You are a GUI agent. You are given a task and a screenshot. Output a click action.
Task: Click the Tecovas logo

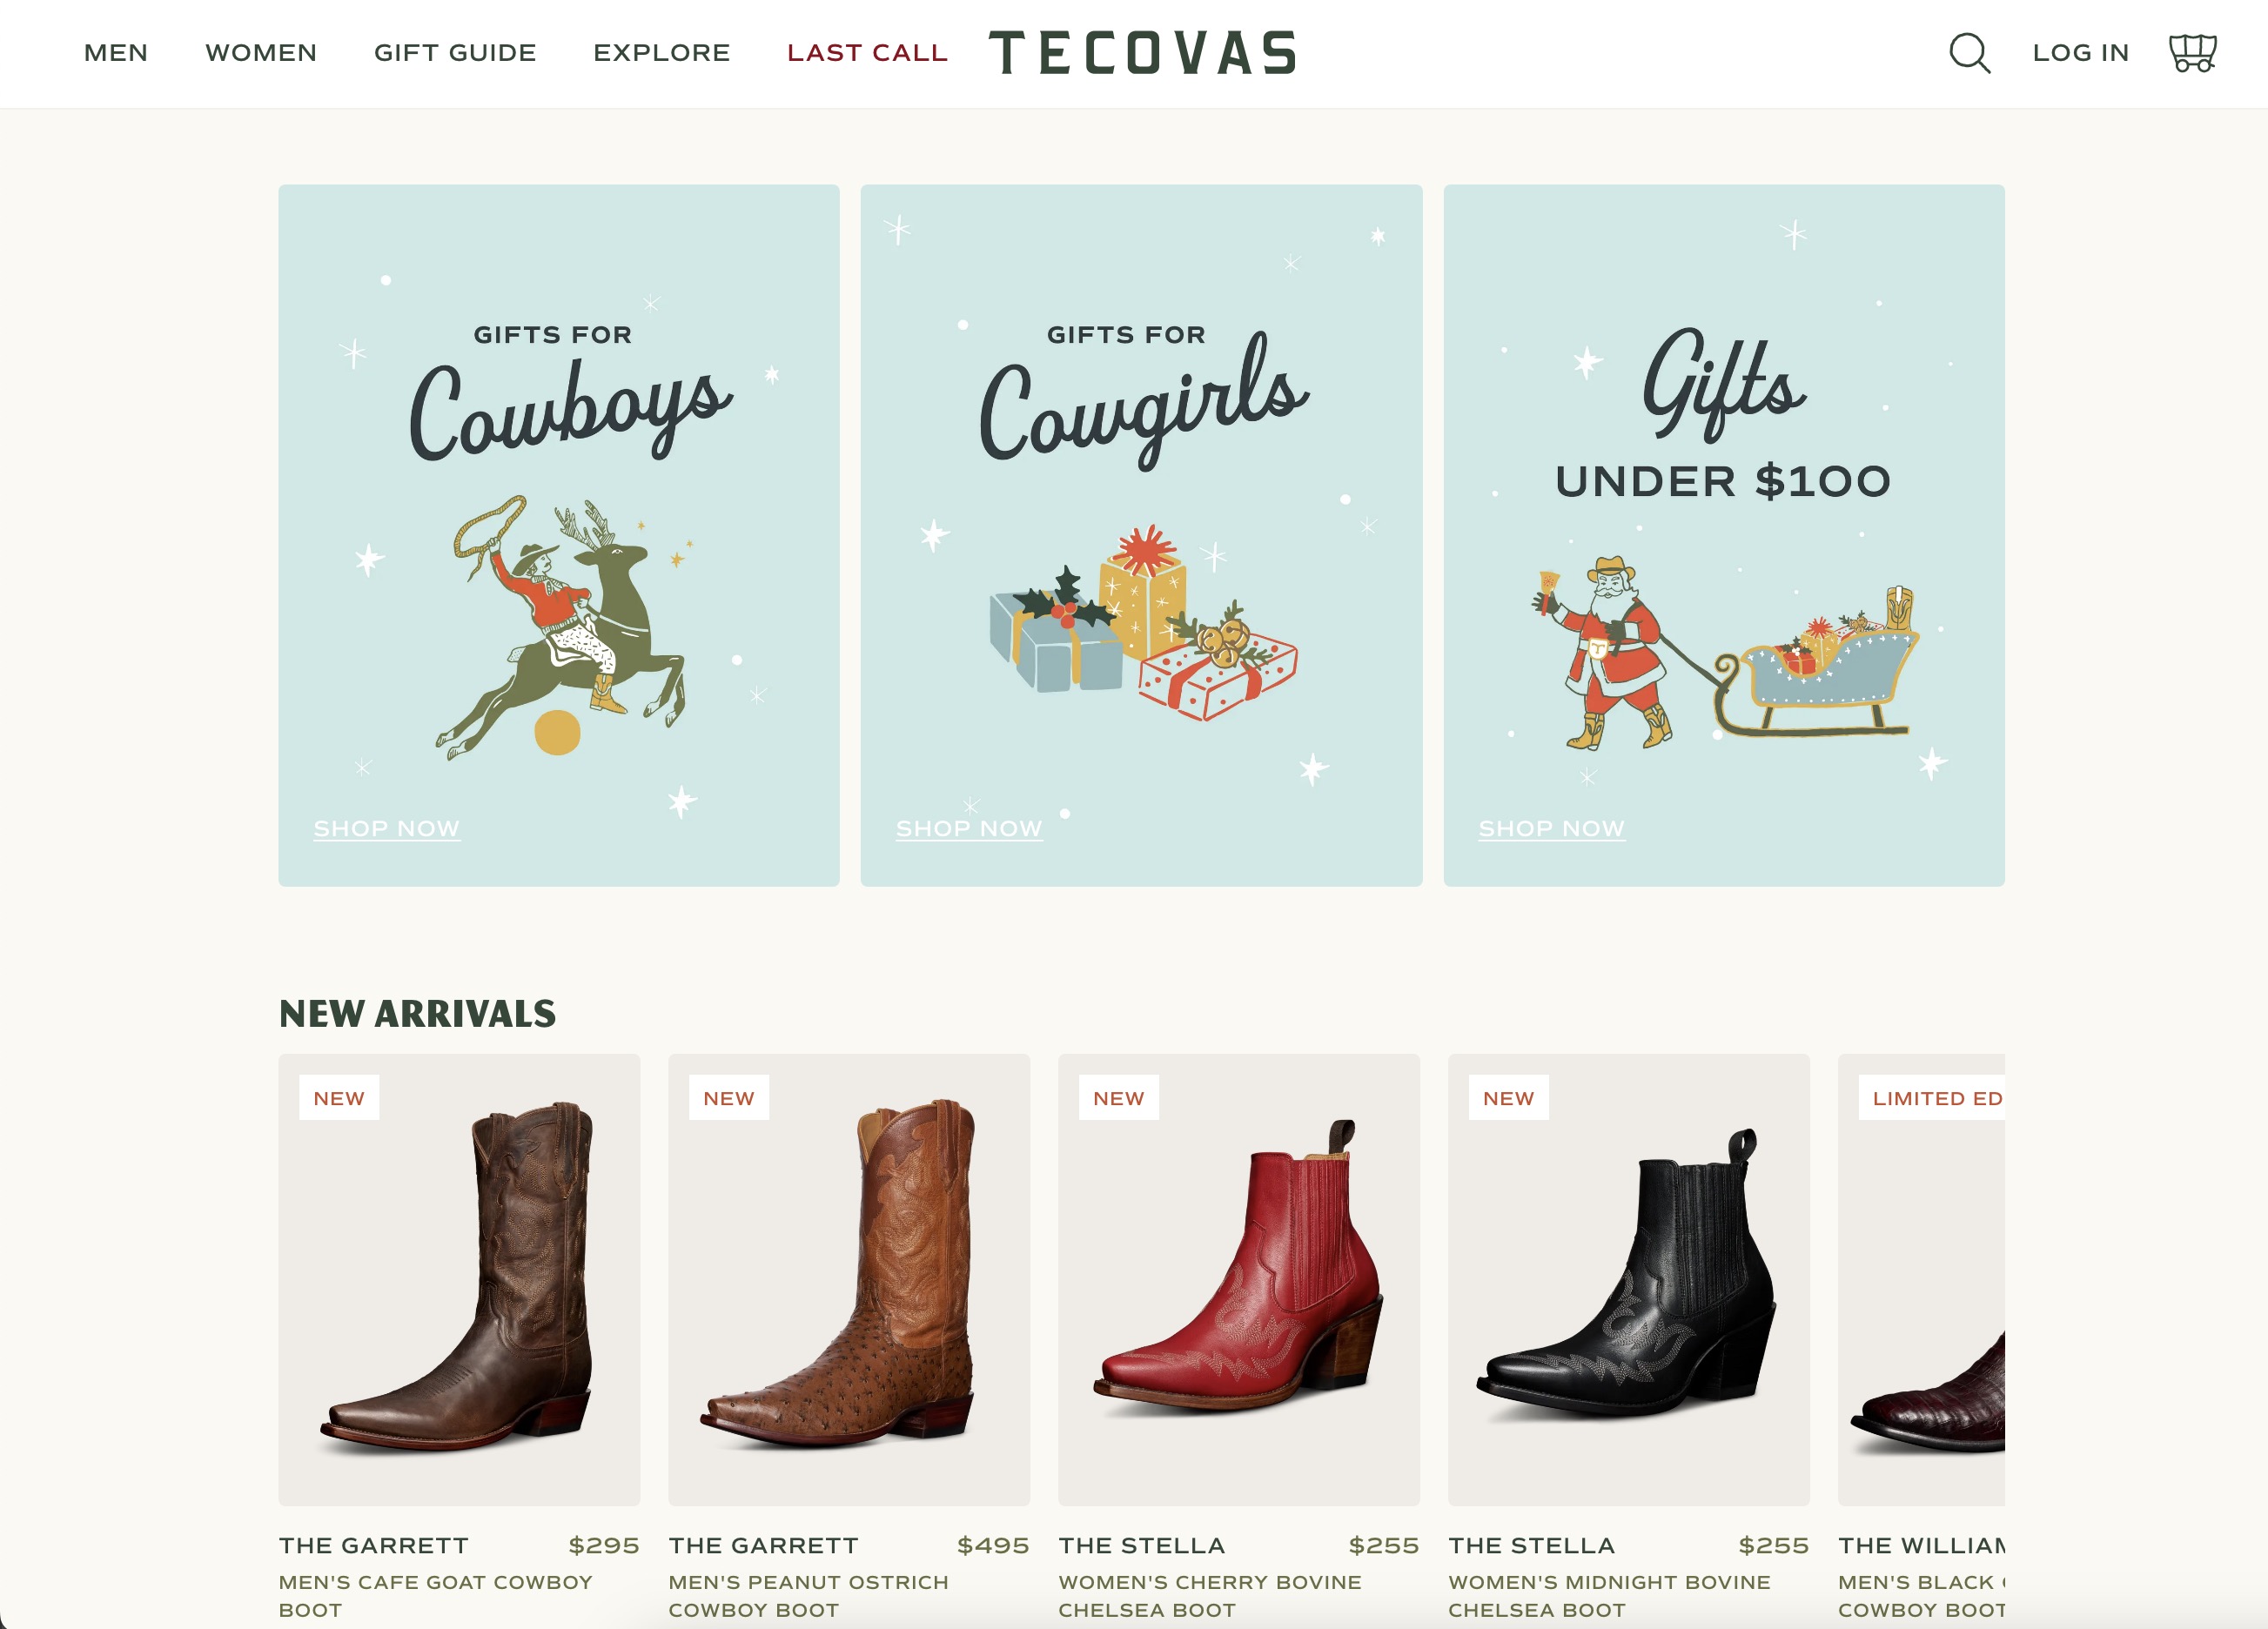click(x=1143, y=53)
